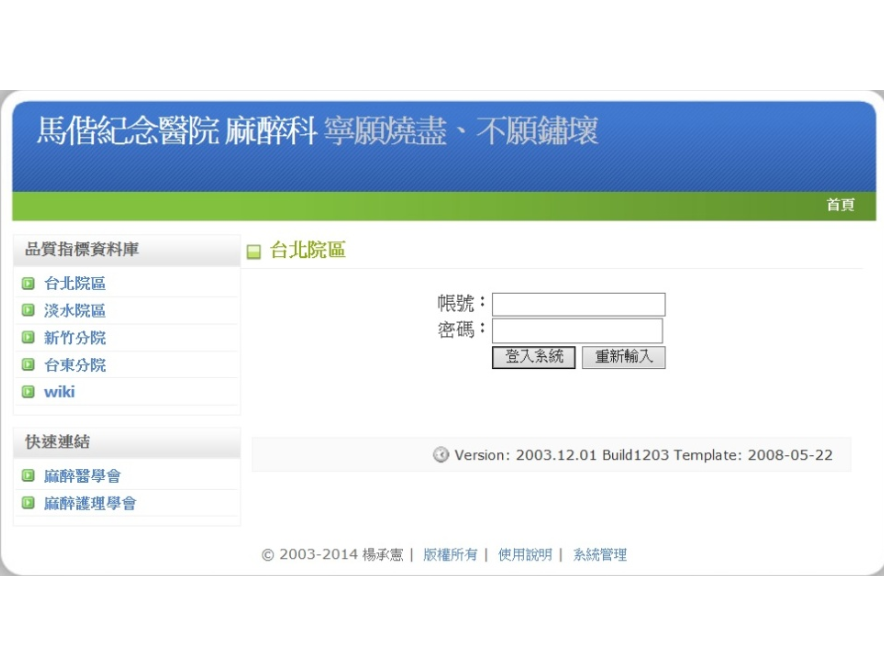Click the 快速連結 sidebar heading
The image size is (884, 663).
point(58,441)
